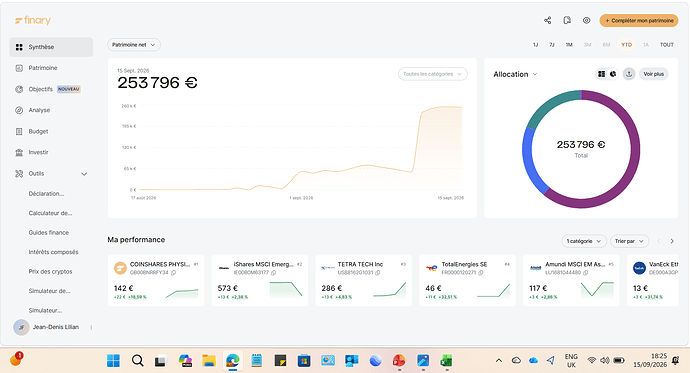
Task: Open the COINSHARES PHYSI... performance card
Action: click(156, 280)
